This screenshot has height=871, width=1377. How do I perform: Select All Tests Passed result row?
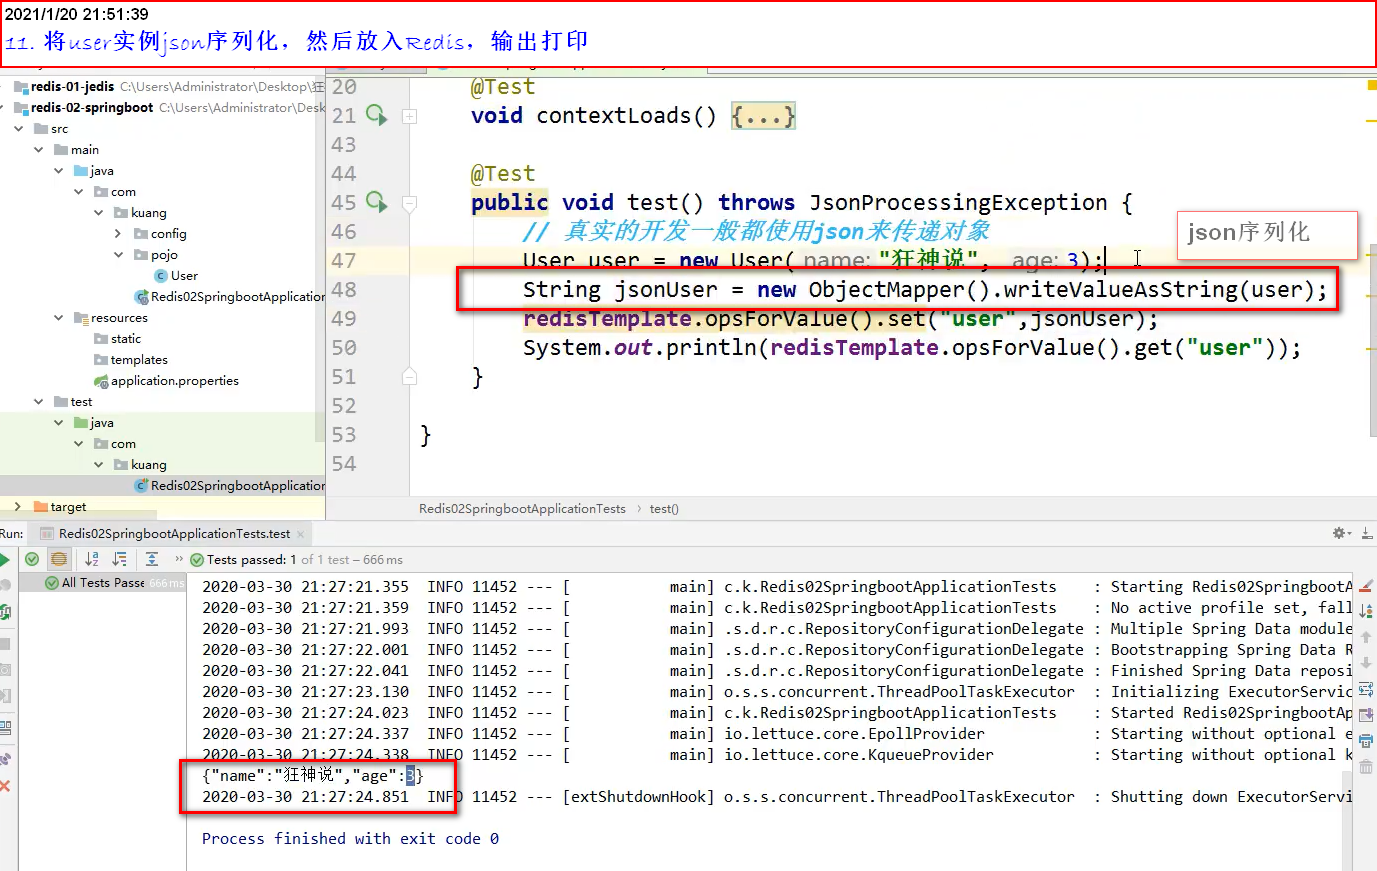coord(103,583)
